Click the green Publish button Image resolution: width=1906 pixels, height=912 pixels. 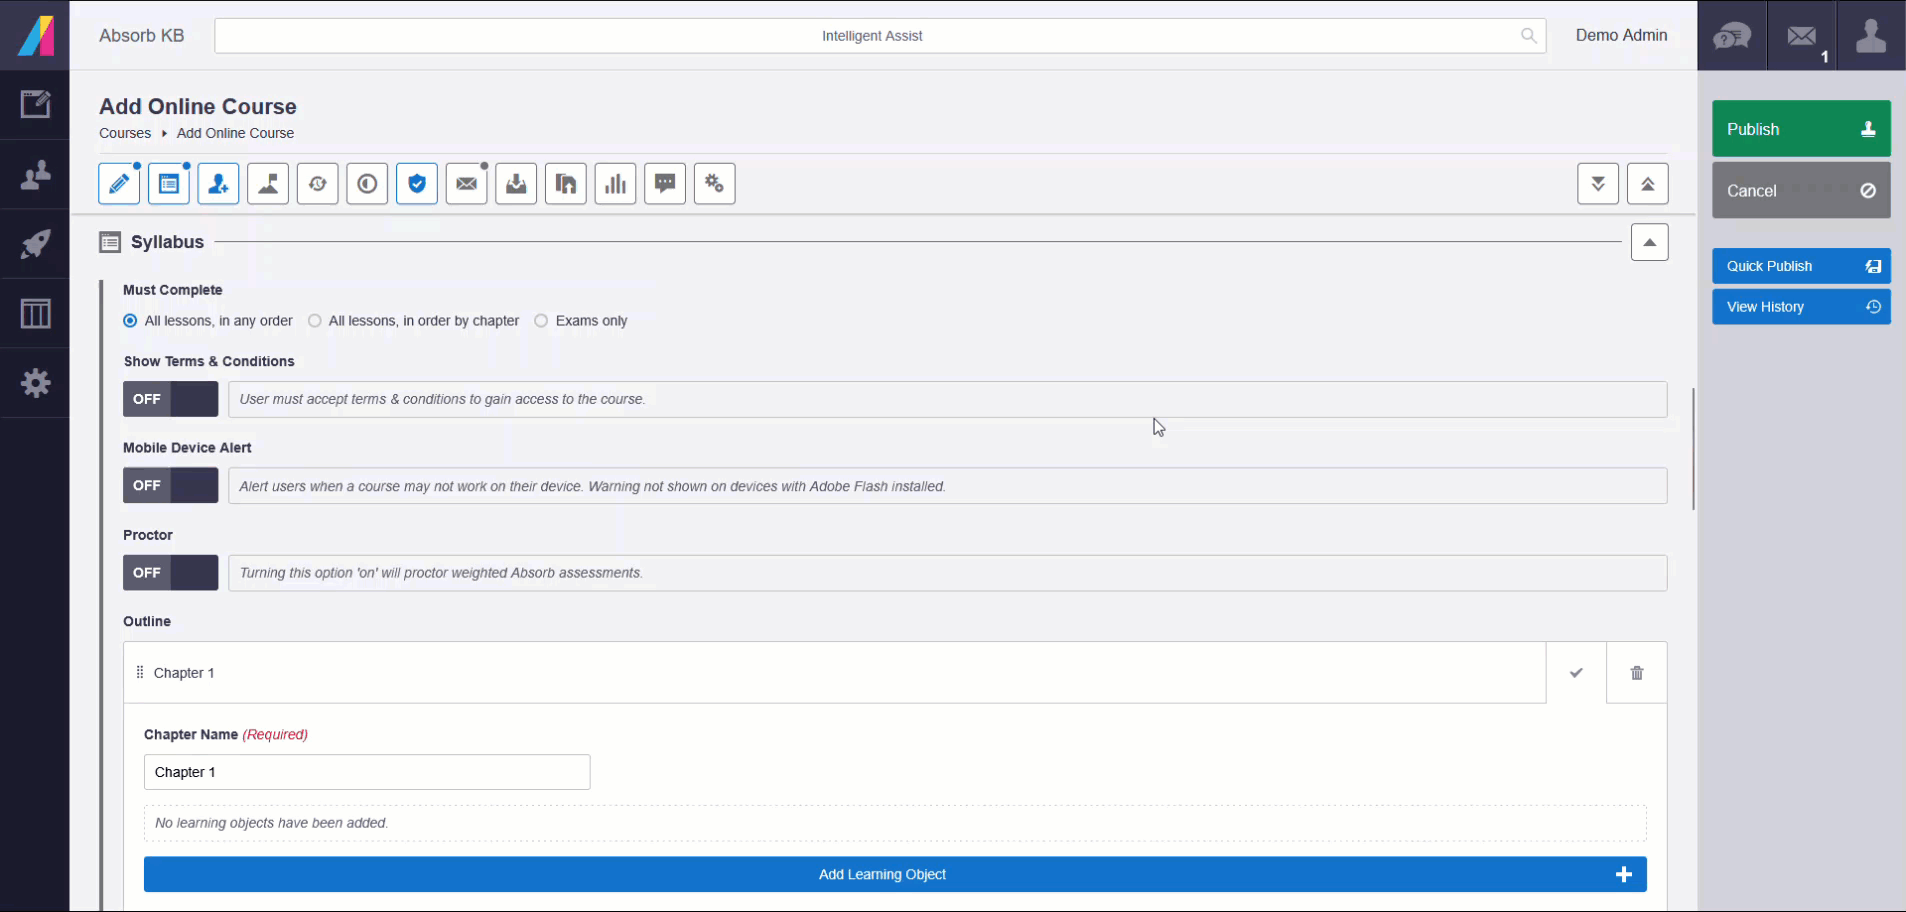(1800, 129)
